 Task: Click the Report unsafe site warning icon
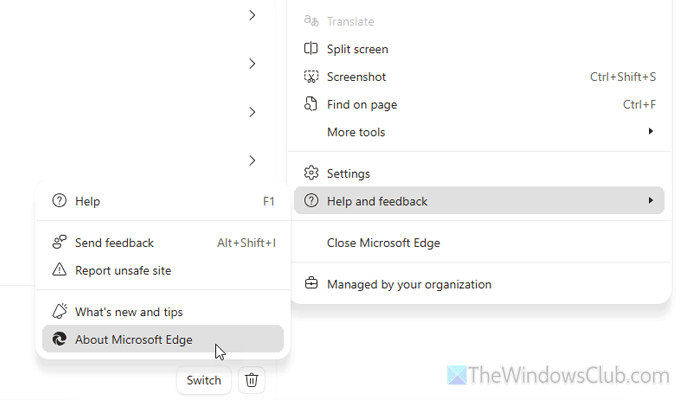tap(59, 270)
